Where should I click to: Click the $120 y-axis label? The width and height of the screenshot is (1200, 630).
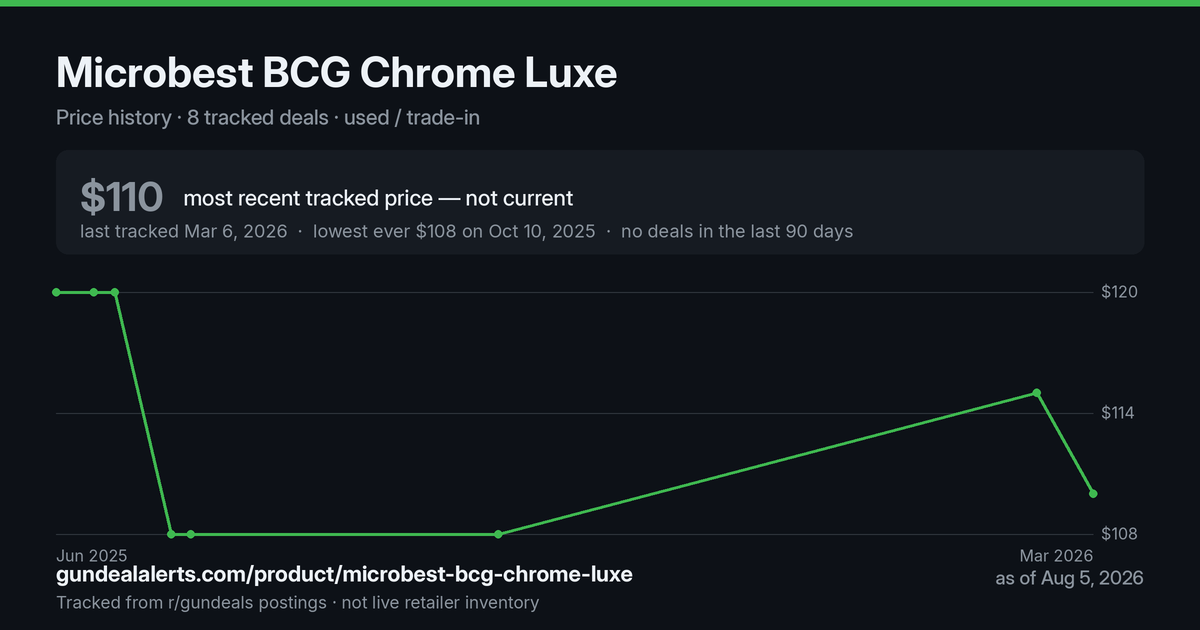1120,292
